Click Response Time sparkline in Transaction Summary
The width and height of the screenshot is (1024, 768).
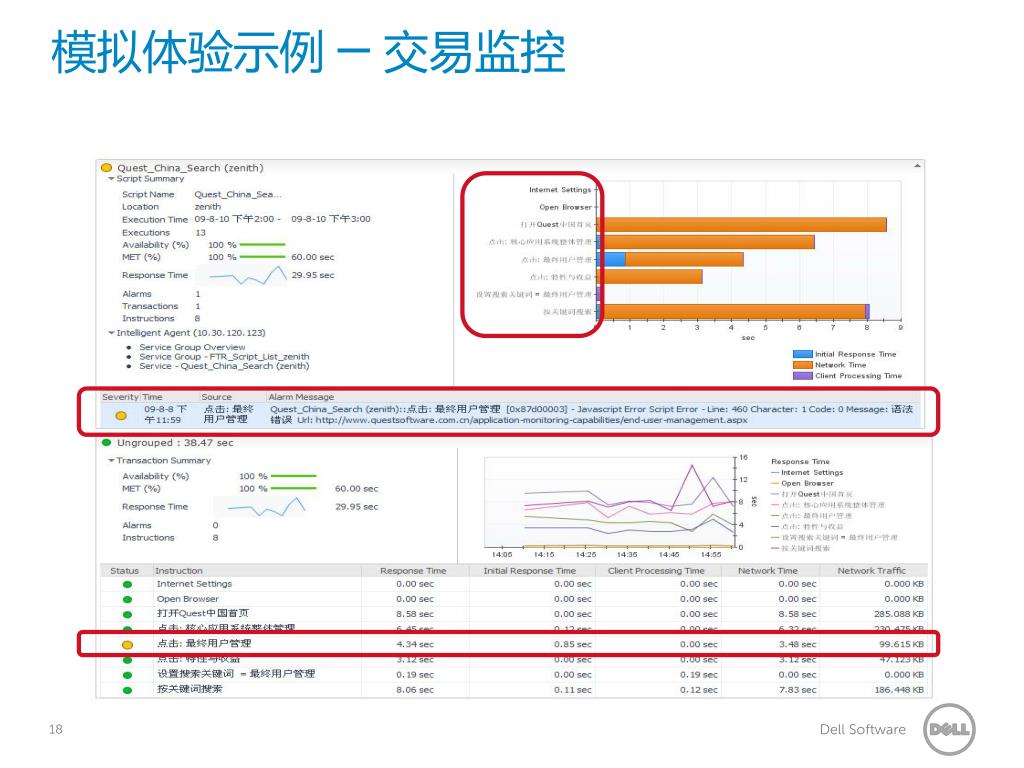click(260, 507)
